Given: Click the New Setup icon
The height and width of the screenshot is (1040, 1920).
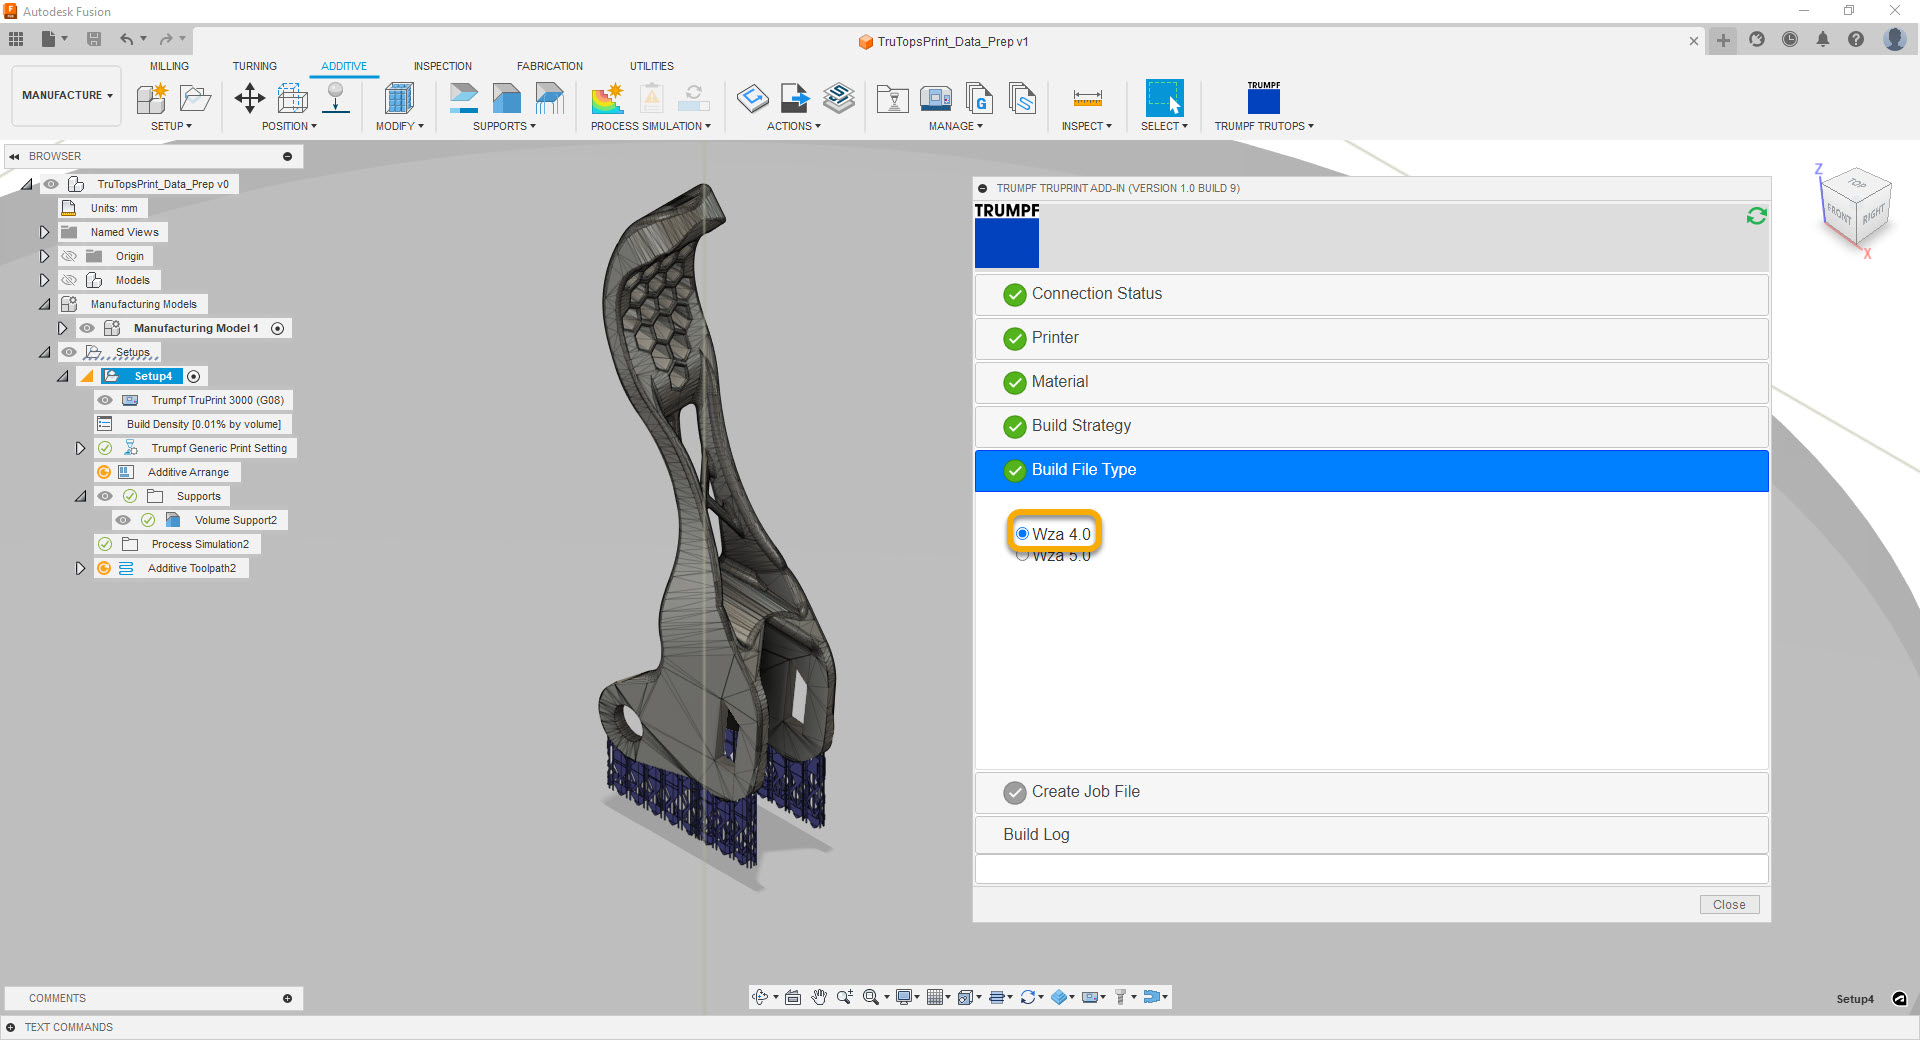Looking at the screenshot, I should (152, 98).
